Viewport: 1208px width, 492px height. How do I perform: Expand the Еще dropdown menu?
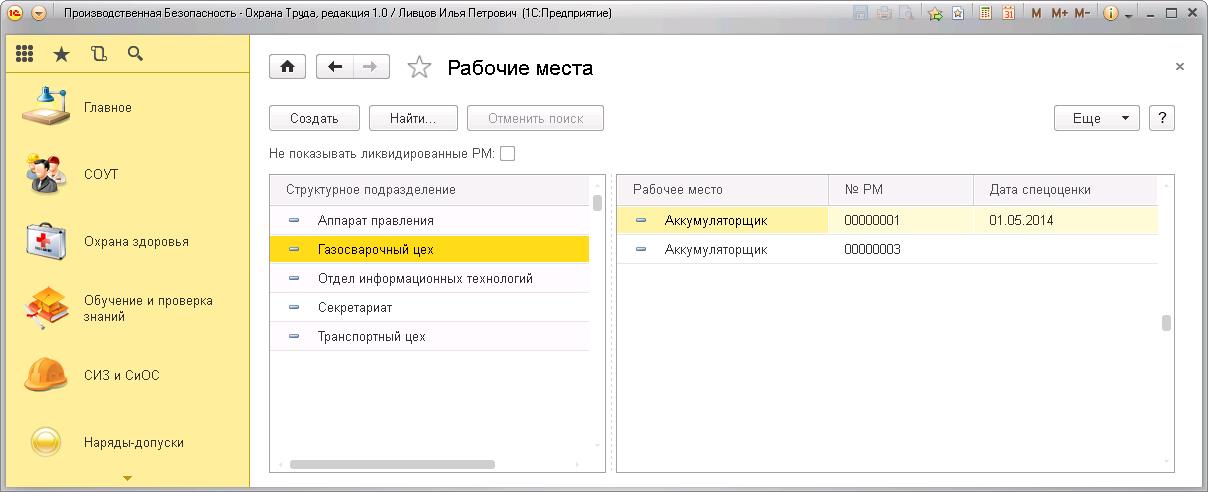1096,118
